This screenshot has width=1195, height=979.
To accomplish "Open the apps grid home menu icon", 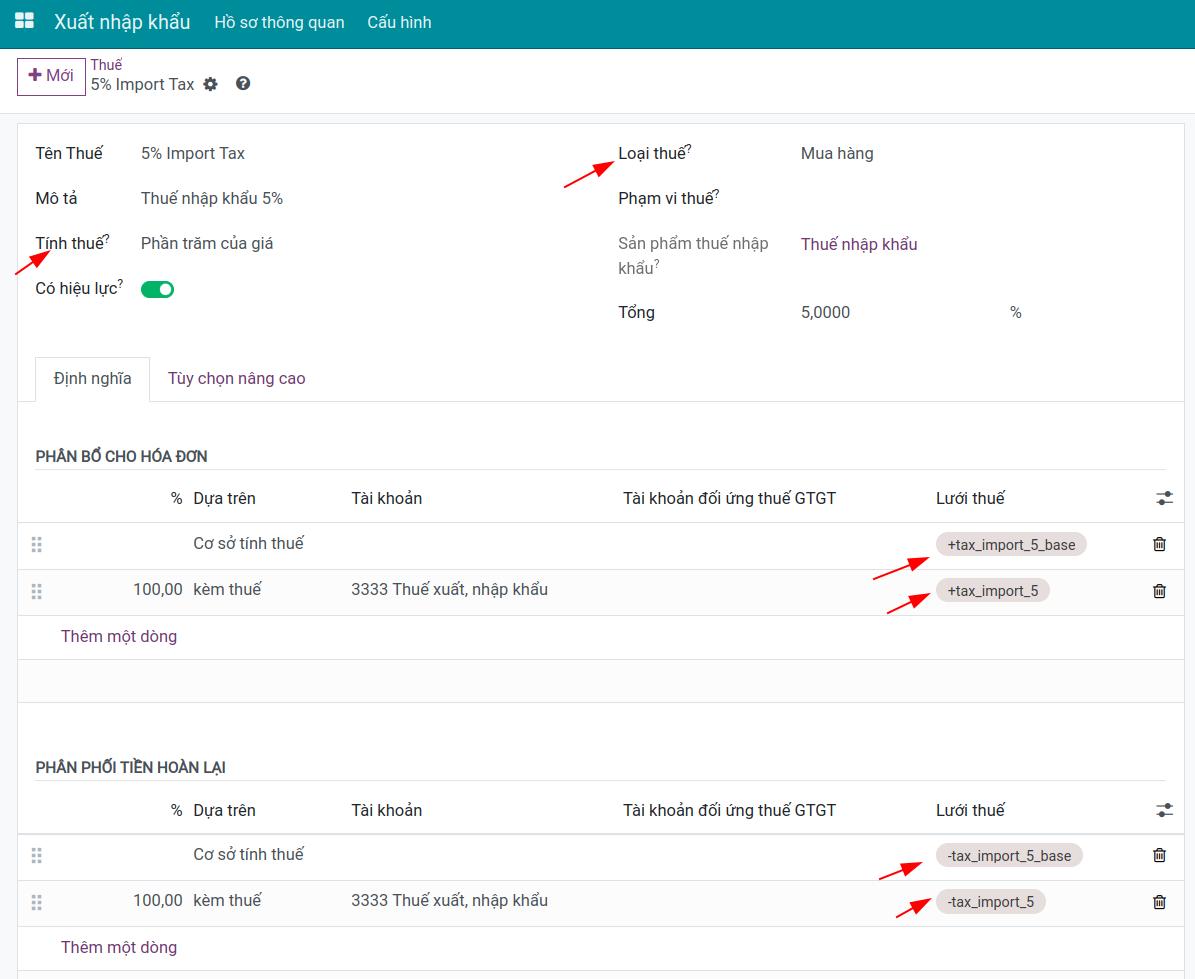I will tap(24, 21).
